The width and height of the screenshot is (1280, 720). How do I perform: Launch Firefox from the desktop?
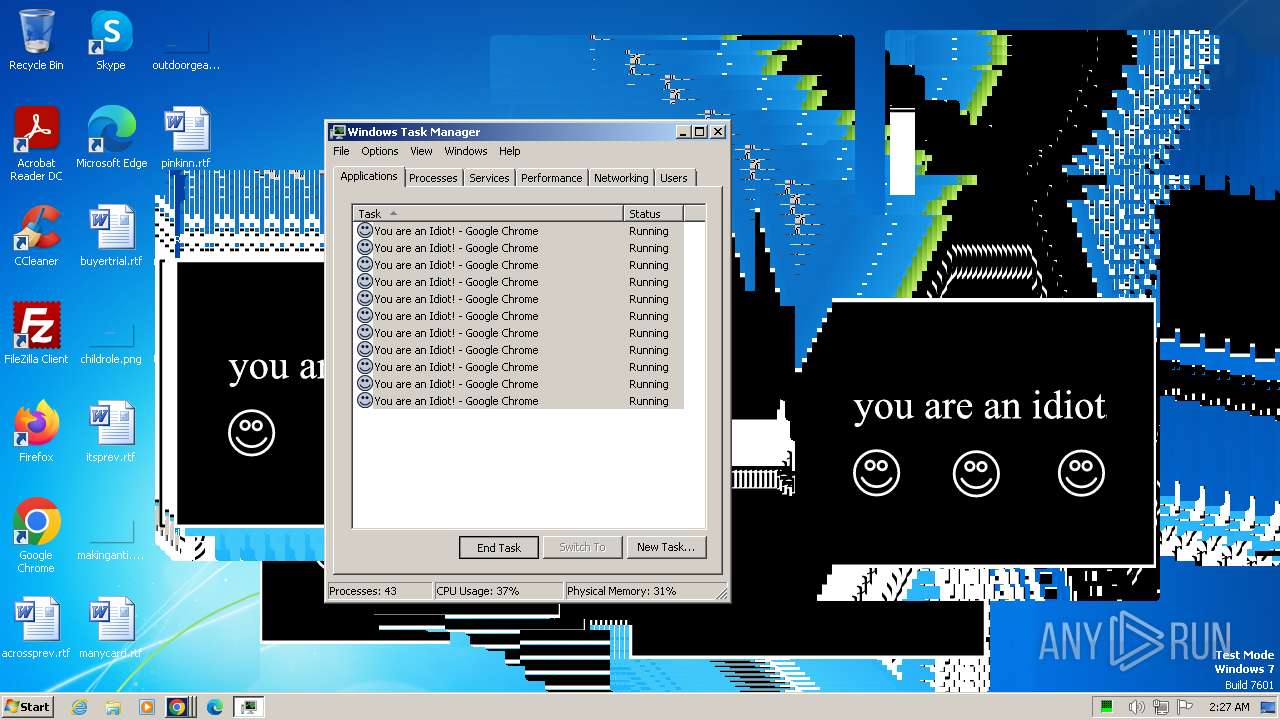pyautogui.click(x=36, y=433)
